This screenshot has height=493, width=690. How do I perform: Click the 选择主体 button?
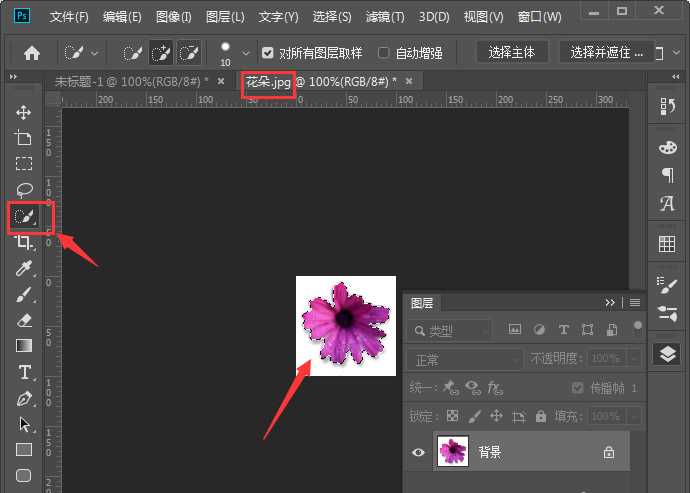(513, 53)
